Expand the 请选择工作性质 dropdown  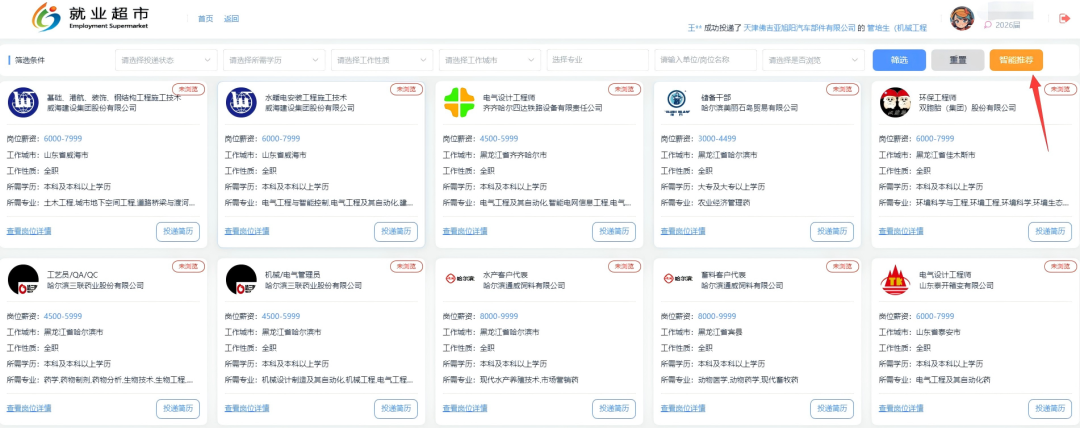pyautogui.click(x=381, y=60)
